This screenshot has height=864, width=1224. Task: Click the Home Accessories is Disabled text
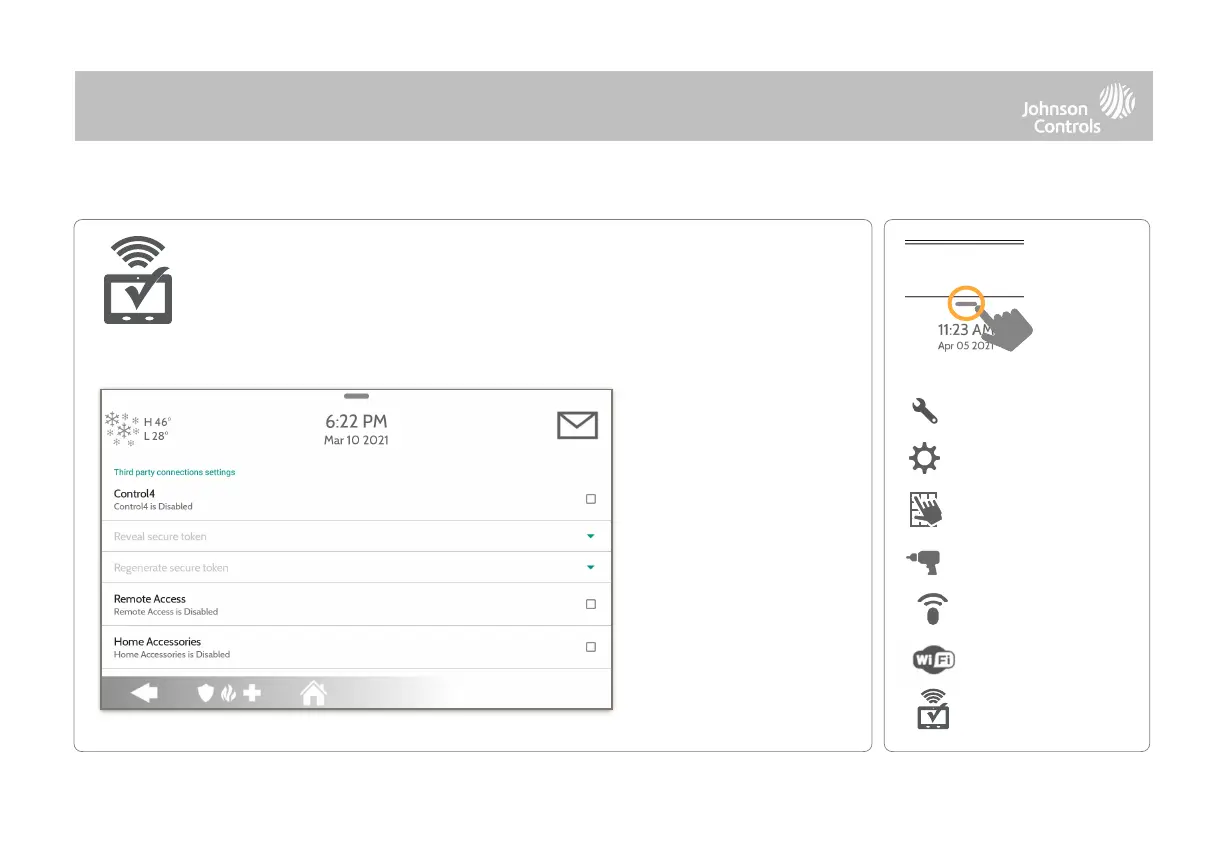tap(172, 655)
